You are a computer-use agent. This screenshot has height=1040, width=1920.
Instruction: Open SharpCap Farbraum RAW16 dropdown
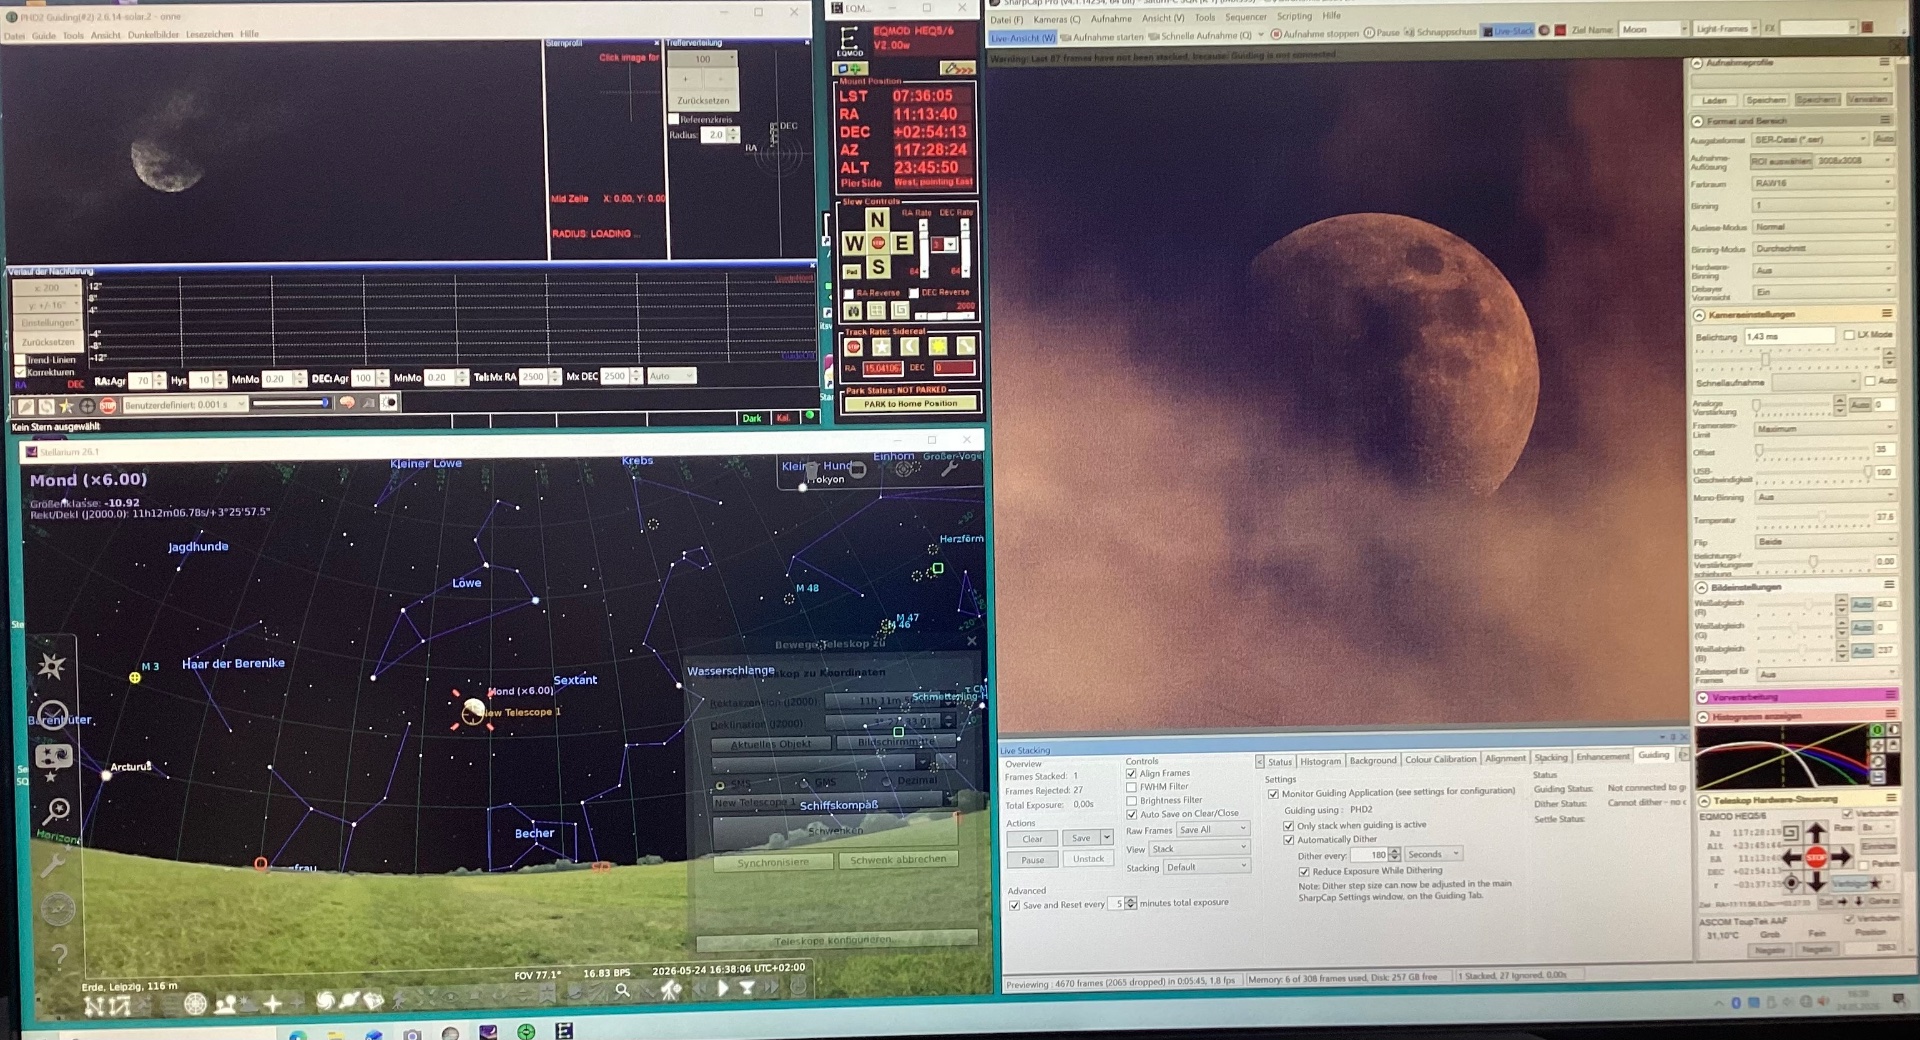pos(1821,183)
